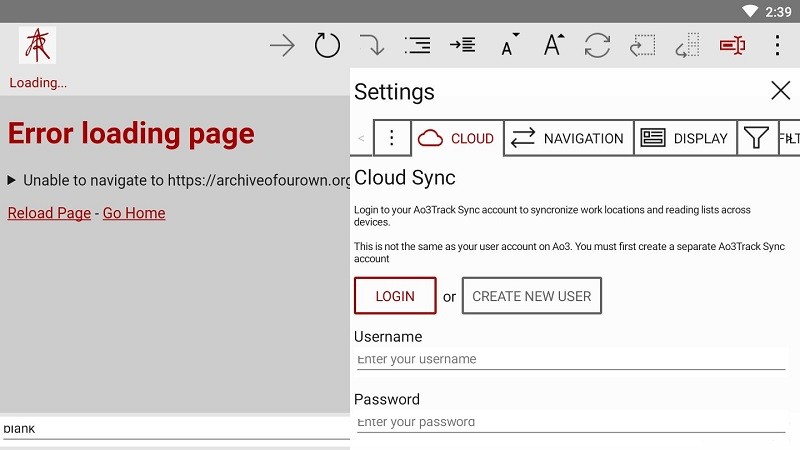The image size is (800, 450).
Task: Tap the Ao3Track app logo
Action: tap(37, 45)
